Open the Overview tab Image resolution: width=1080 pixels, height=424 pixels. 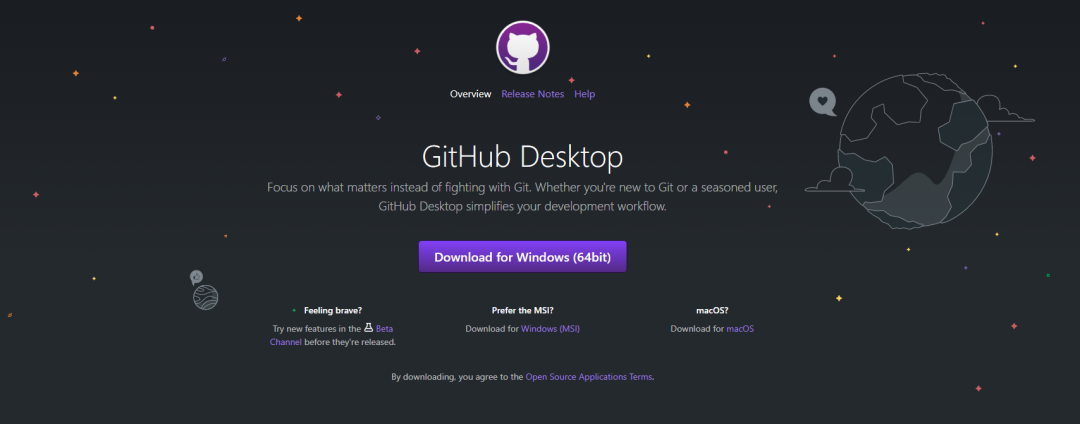click(470, 94)
